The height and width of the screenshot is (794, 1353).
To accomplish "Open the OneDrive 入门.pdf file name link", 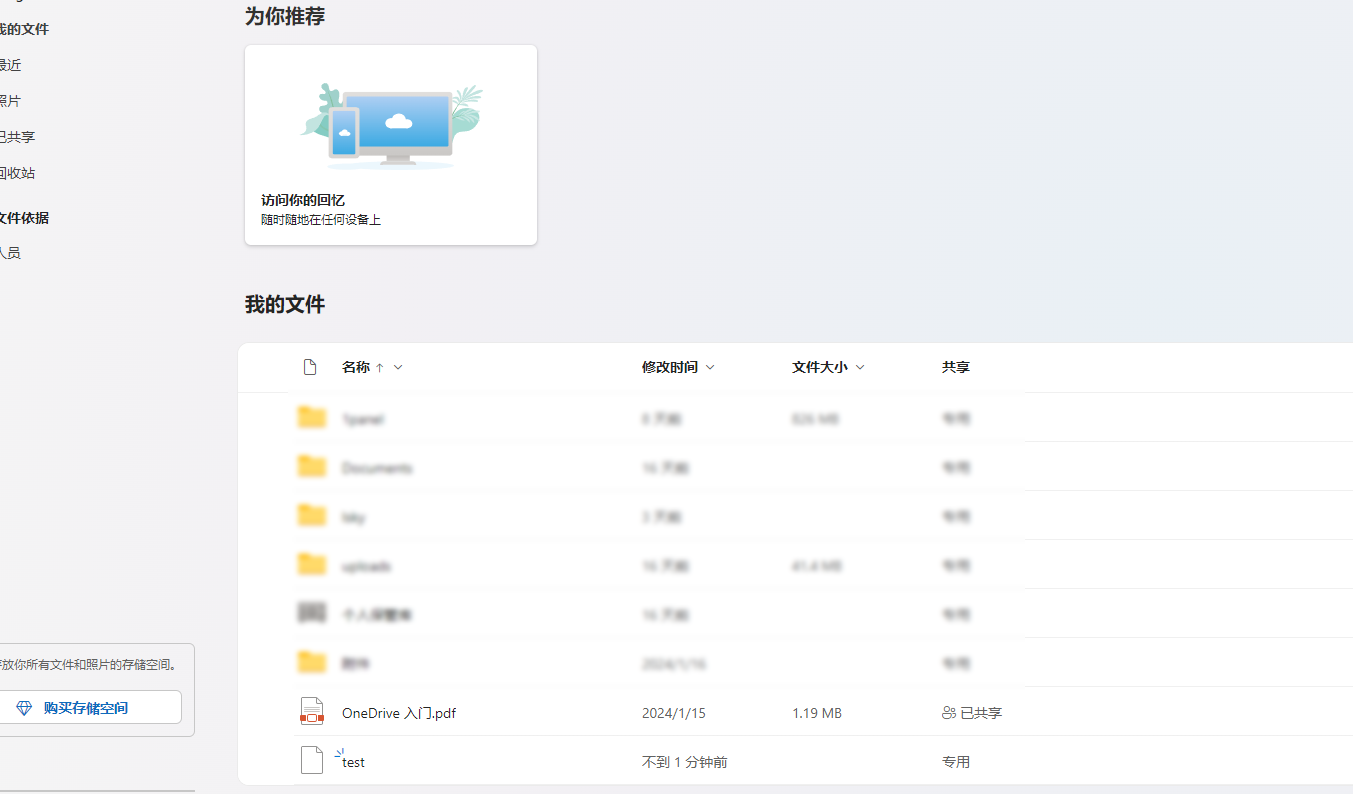I will click(x=399, y=713).
